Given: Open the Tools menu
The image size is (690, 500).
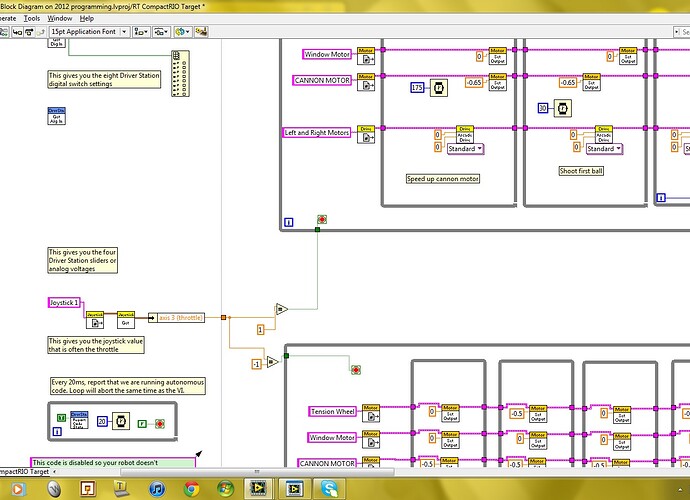Looking at the screenshot, I should [x=32, y=18].
